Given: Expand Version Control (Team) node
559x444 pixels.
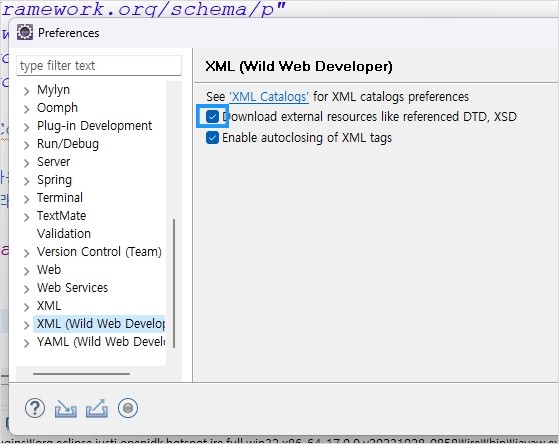Looking at the screenshot, I should point(26,253).
